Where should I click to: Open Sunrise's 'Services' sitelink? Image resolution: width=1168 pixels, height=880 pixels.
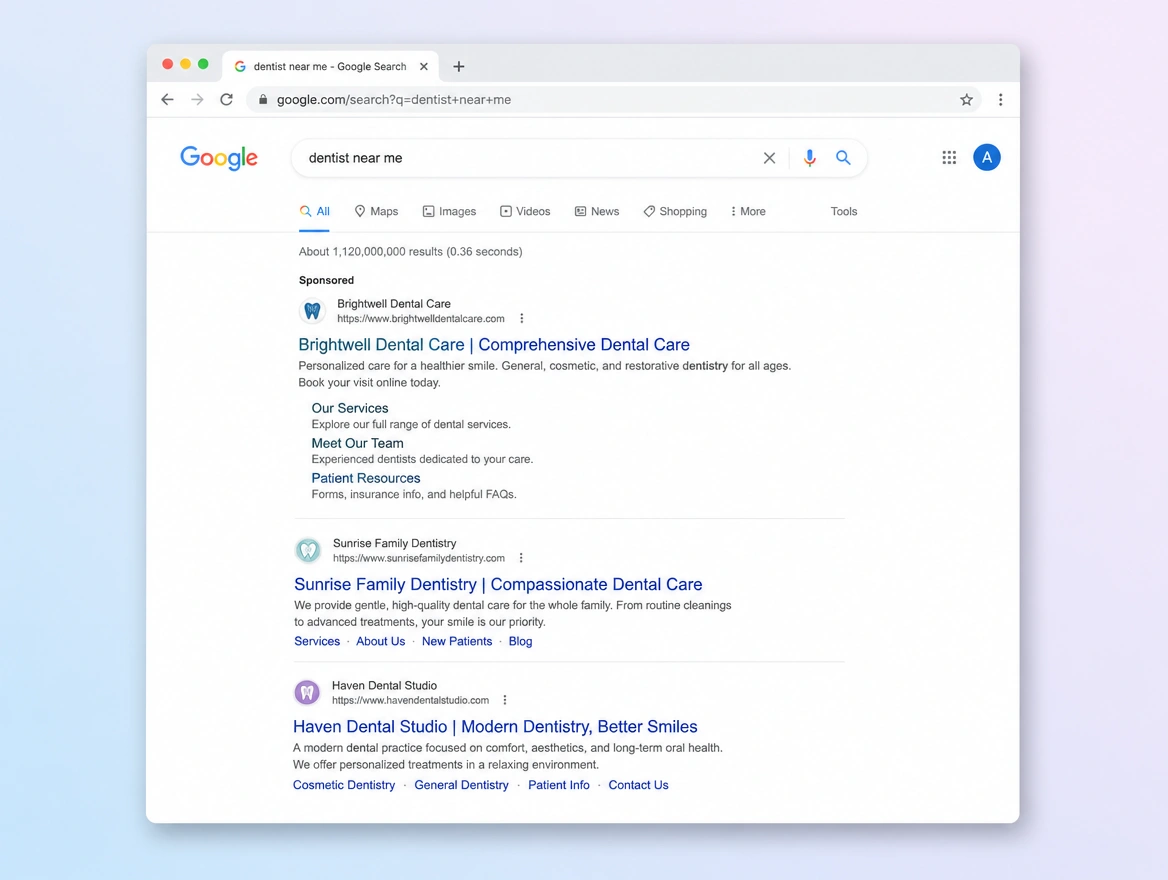tap(317, 642)
